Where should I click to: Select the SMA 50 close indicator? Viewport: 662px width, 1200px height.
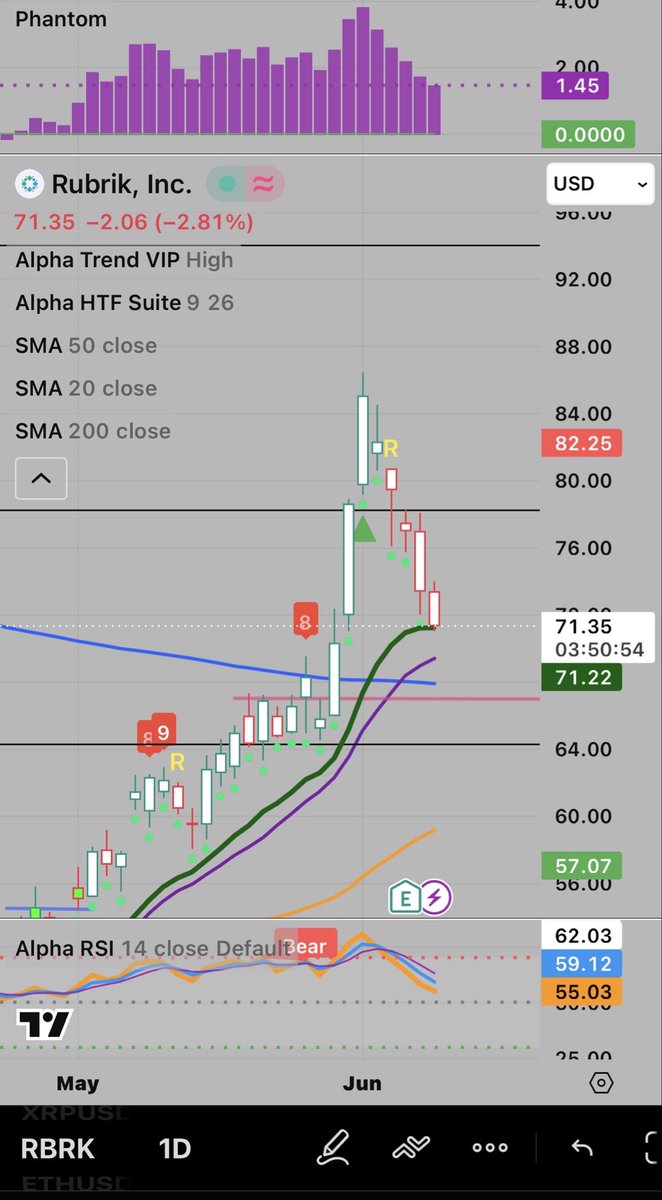click(x=86, y=345)
